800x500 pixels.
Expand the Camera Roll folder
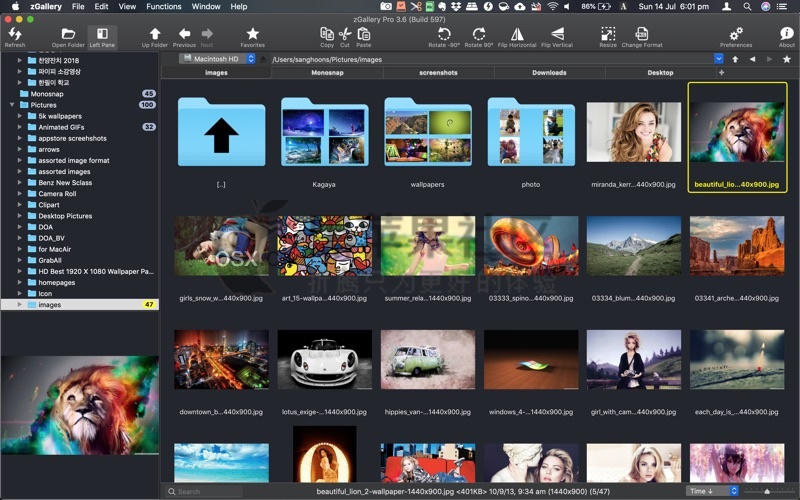pos(19,193)
